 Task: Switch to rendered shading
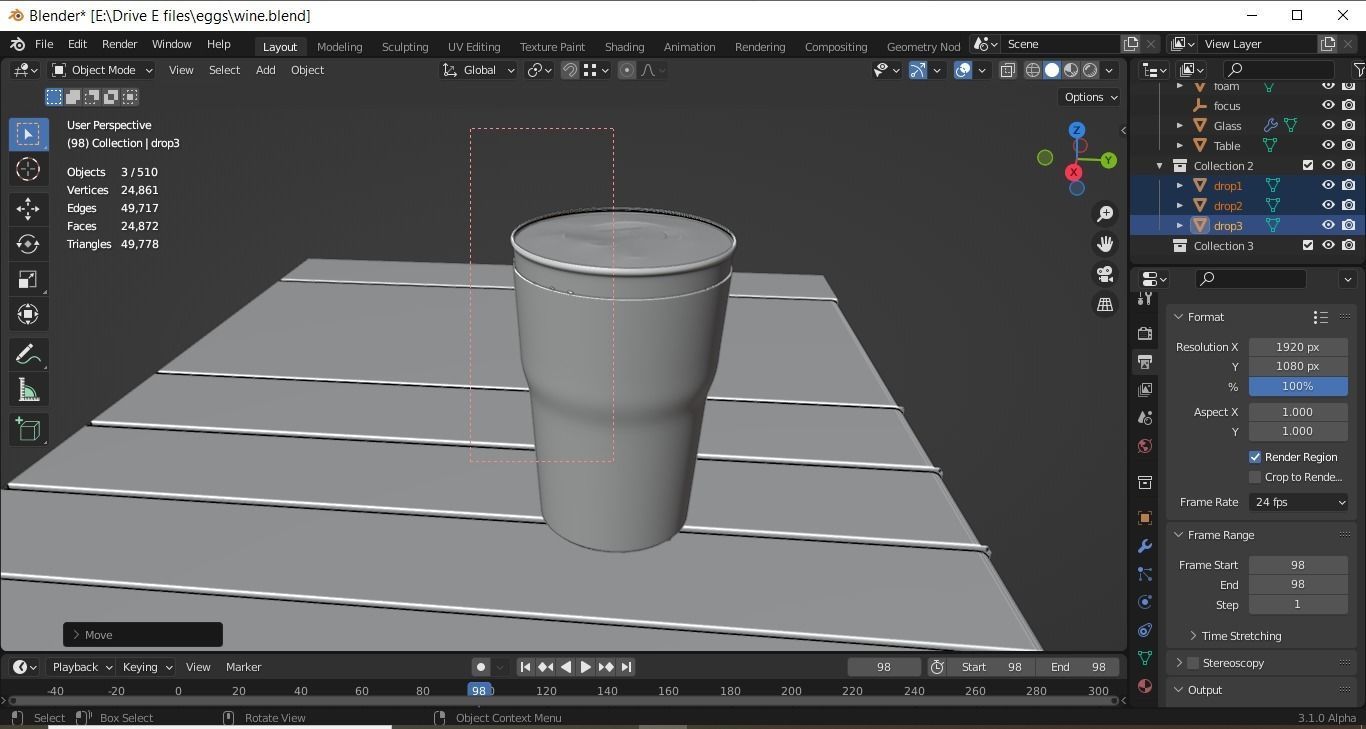[1090, 70]
